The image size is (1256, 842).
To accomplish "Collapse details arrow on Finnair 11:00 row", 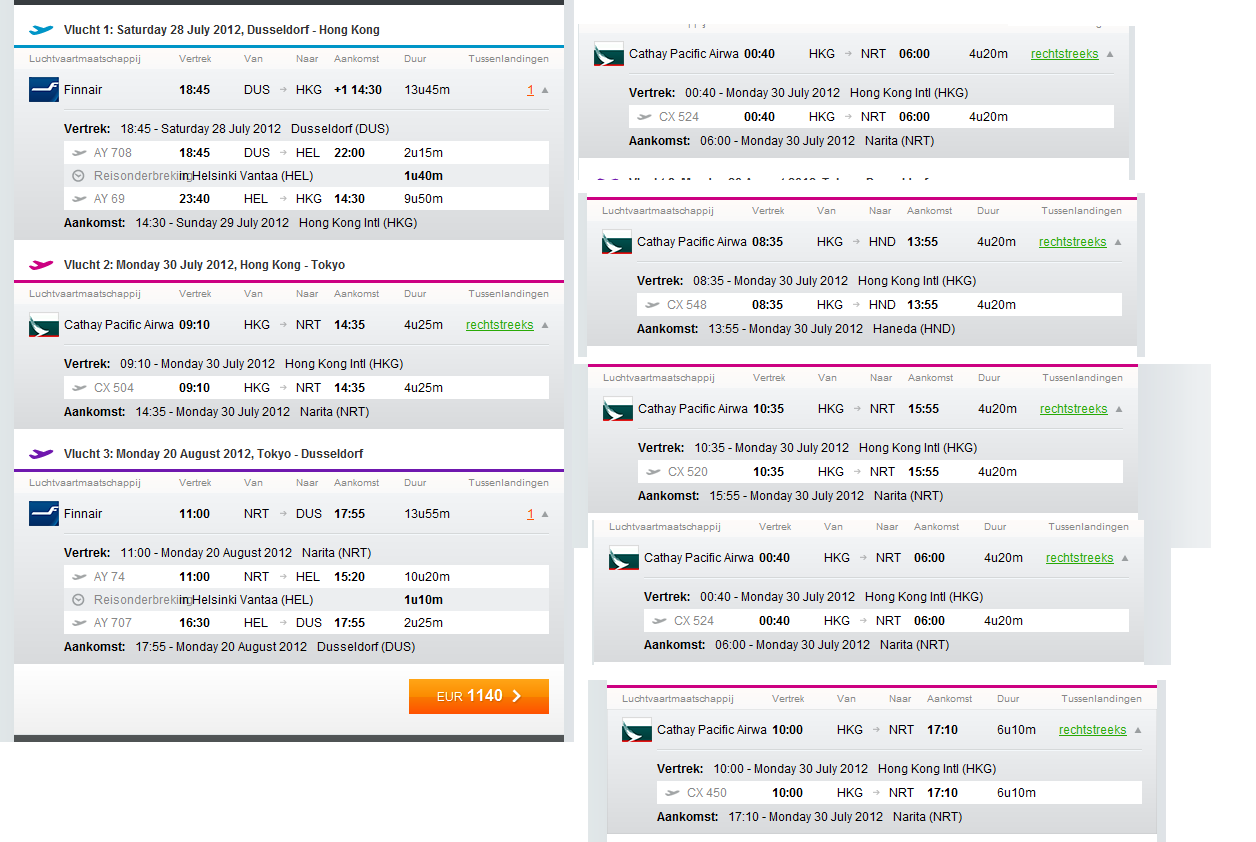I will 545,514.
